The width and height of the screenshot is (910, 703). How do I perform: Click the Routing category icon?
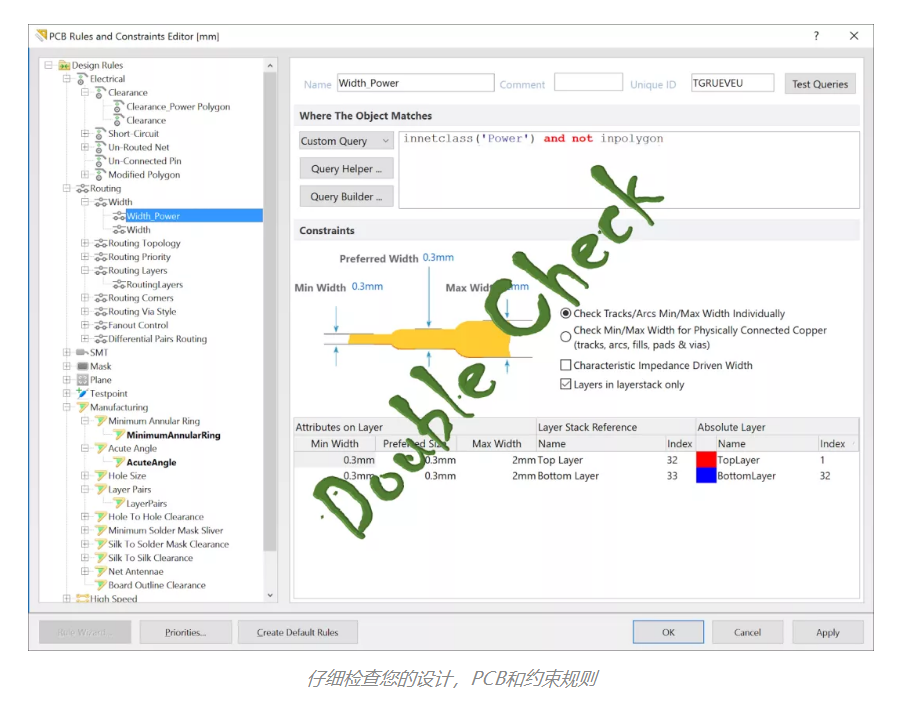(x=82, y=188)
